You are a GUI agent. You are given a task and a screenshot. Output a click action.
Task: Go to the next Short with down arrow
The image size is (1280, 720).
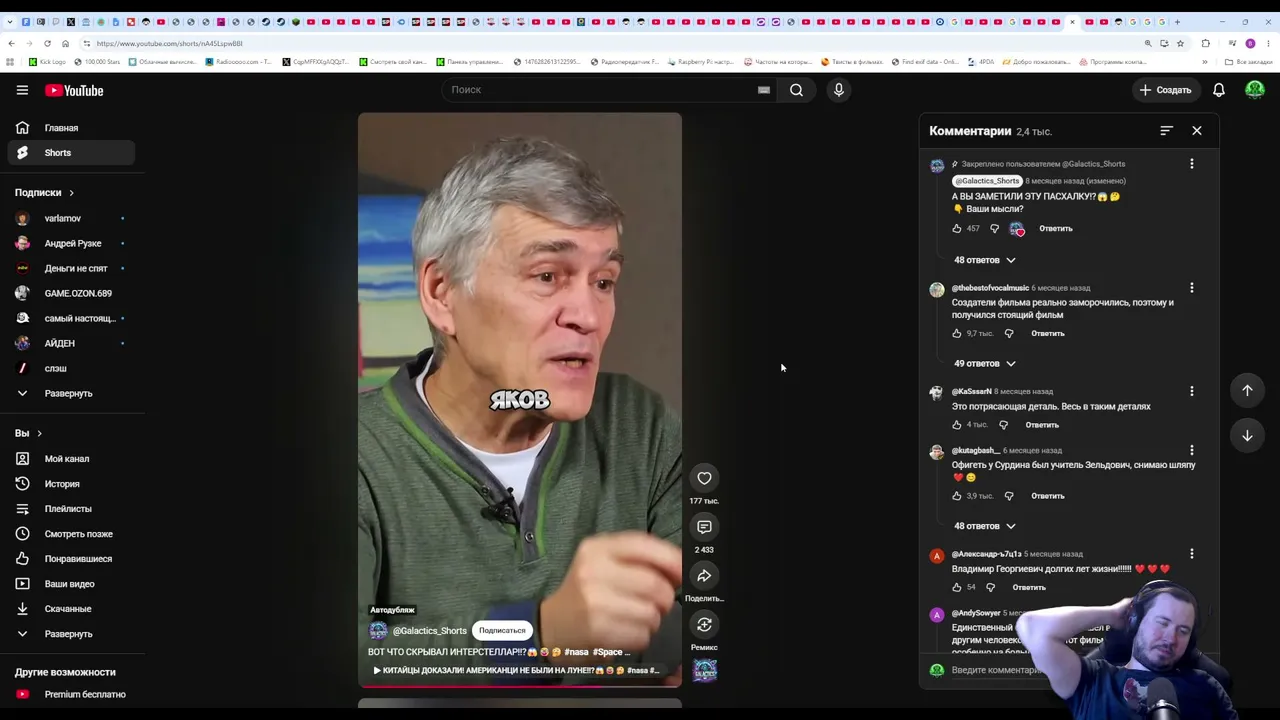(1247, 436)
